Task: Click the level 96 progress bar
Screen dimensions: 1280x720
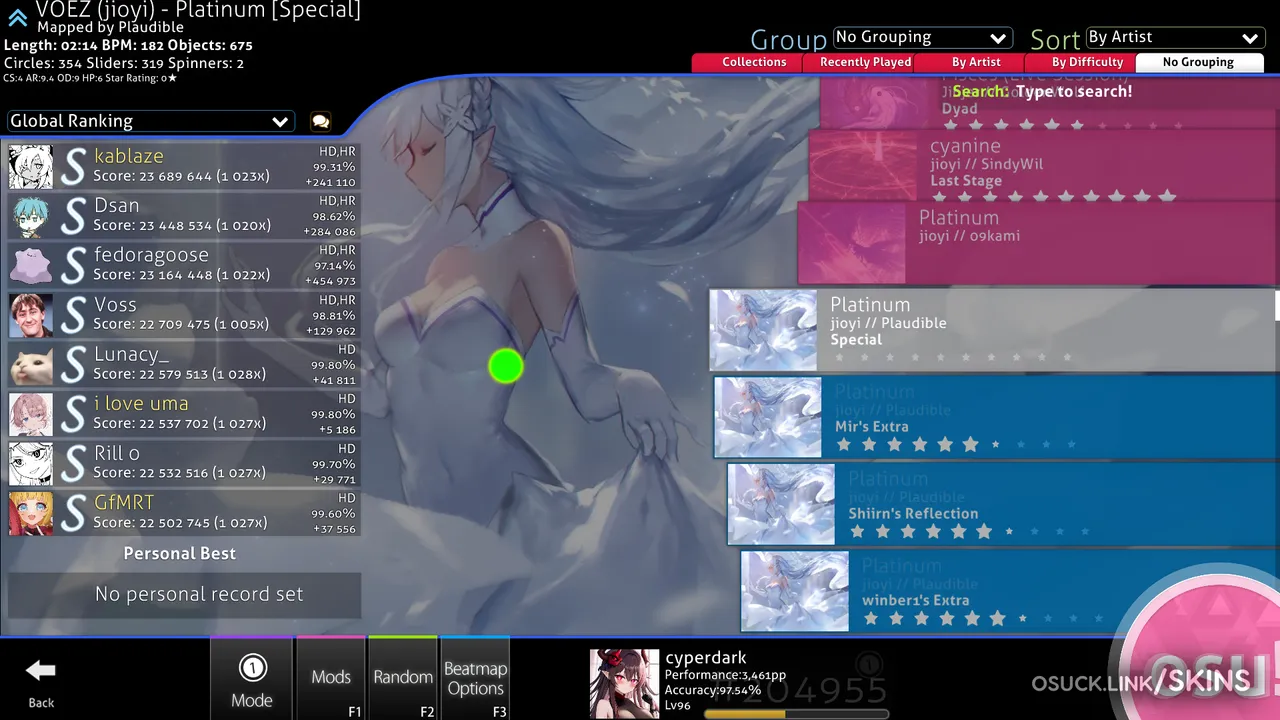Action: (x=796, y=715)
